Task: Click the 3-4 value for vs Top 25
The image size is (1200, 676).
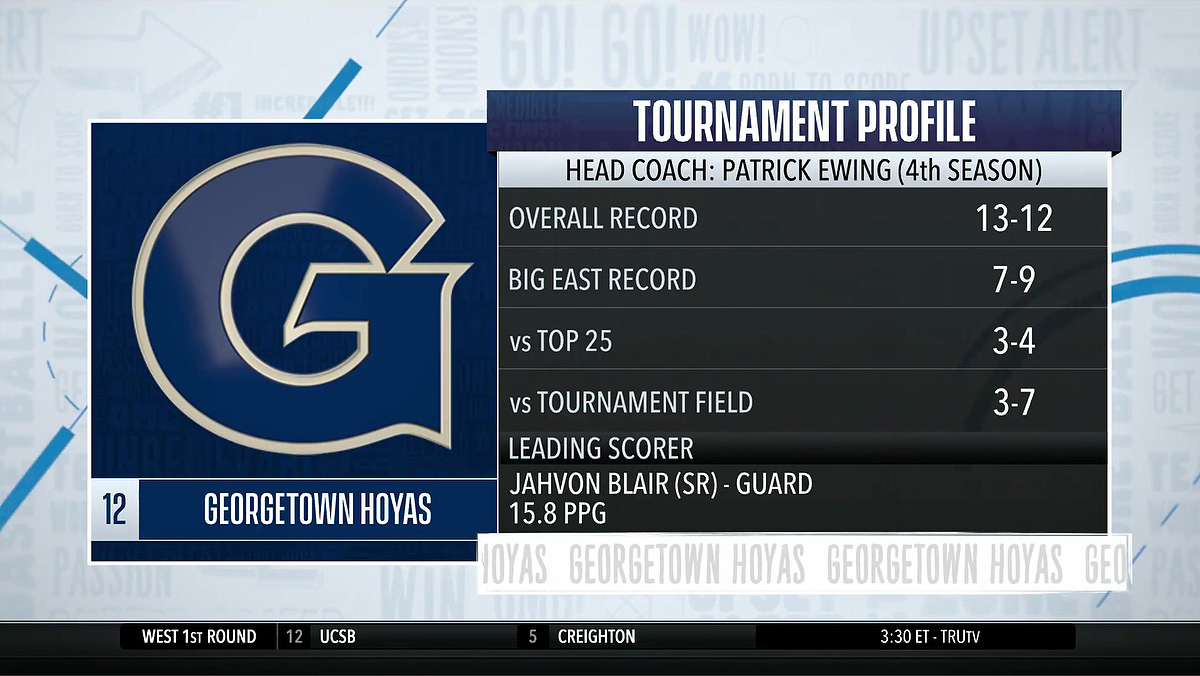Action: [x=1014, y=341]
